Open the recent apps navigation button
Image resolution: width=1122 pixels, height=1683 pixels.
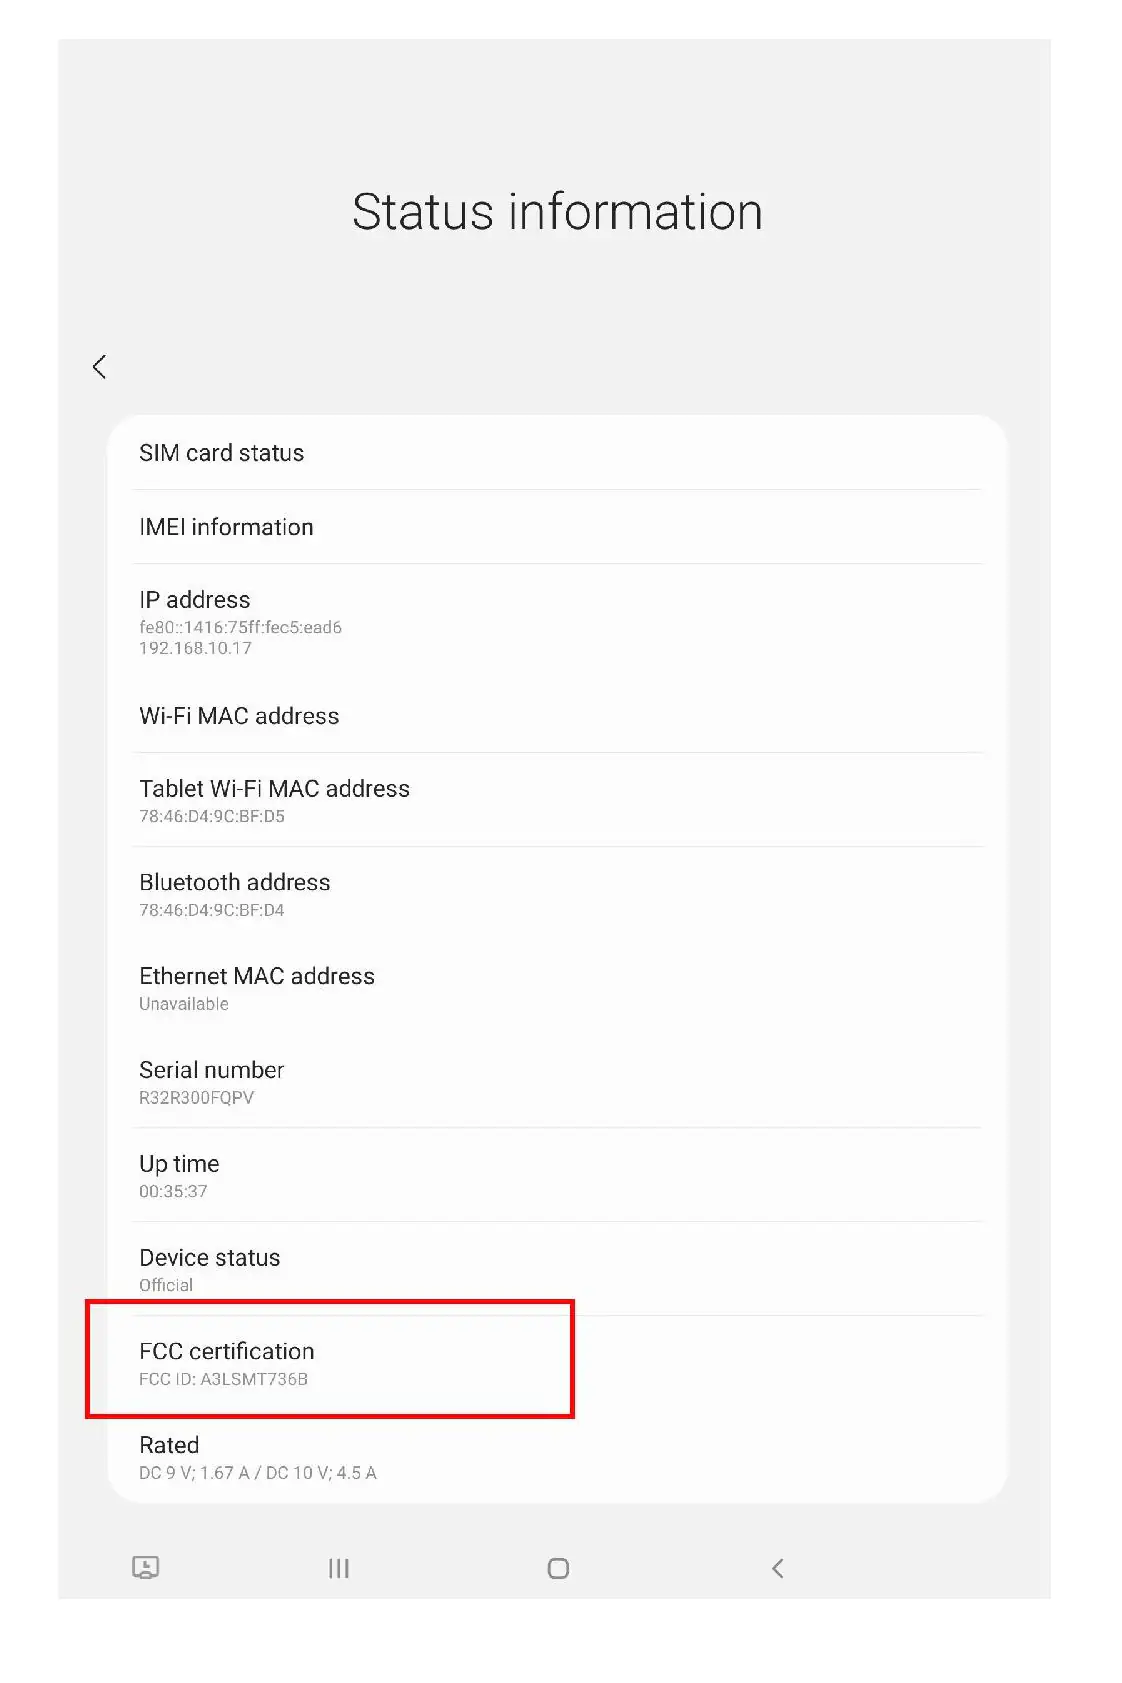pyautogui.click(x=339, y=1568)
